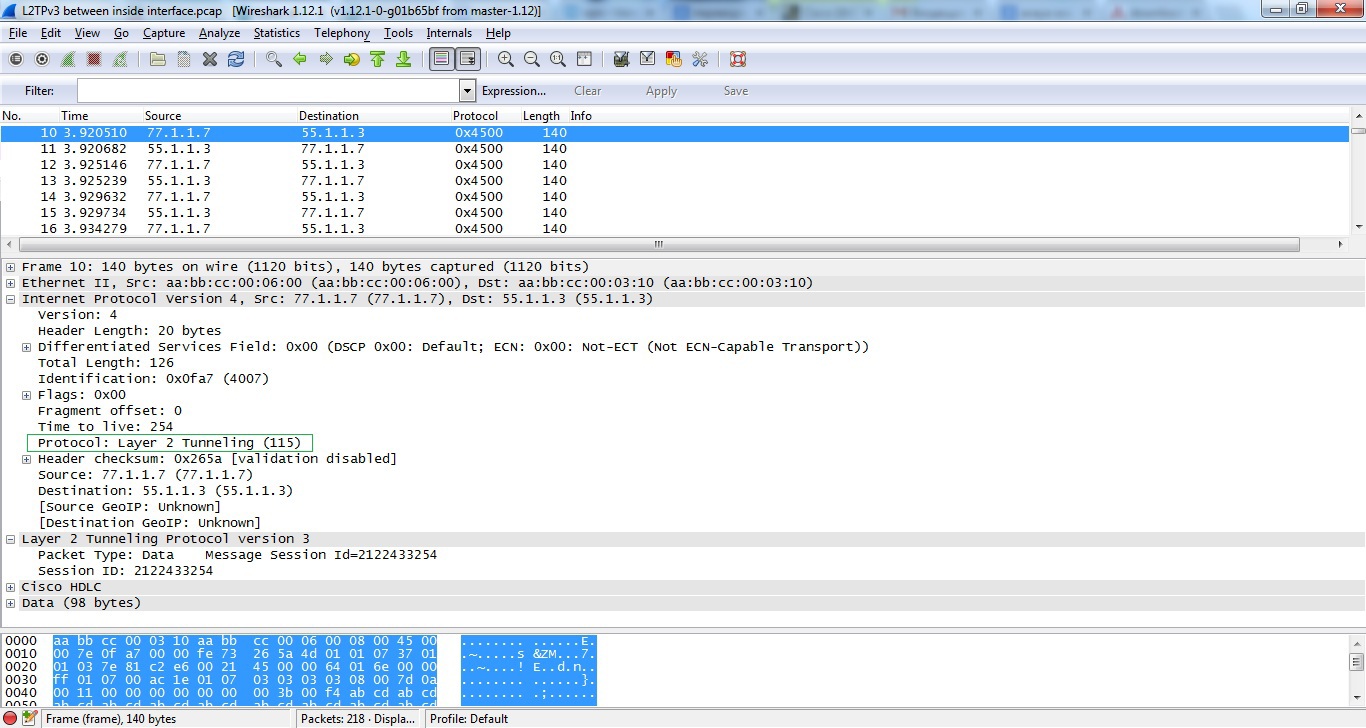1366x728 pixels.
Task: Select the Time to live: 254 line
Action: pyautogui.click(x=105, y=427)
